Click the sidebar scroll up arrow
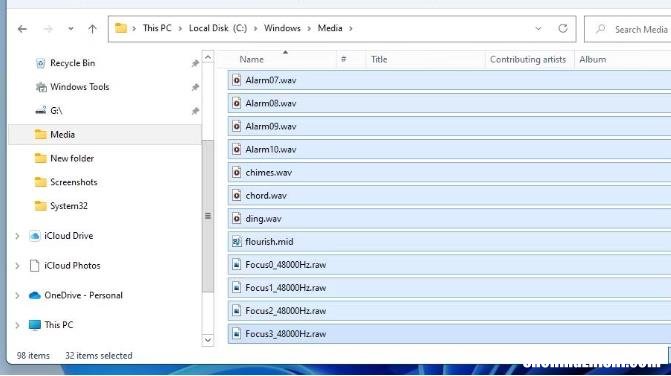The image size is (671, 376). tap(208, 57)
